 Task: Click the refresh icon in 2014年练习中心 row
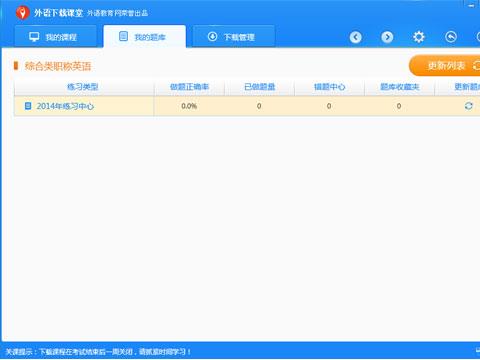[x=468, y=106]
